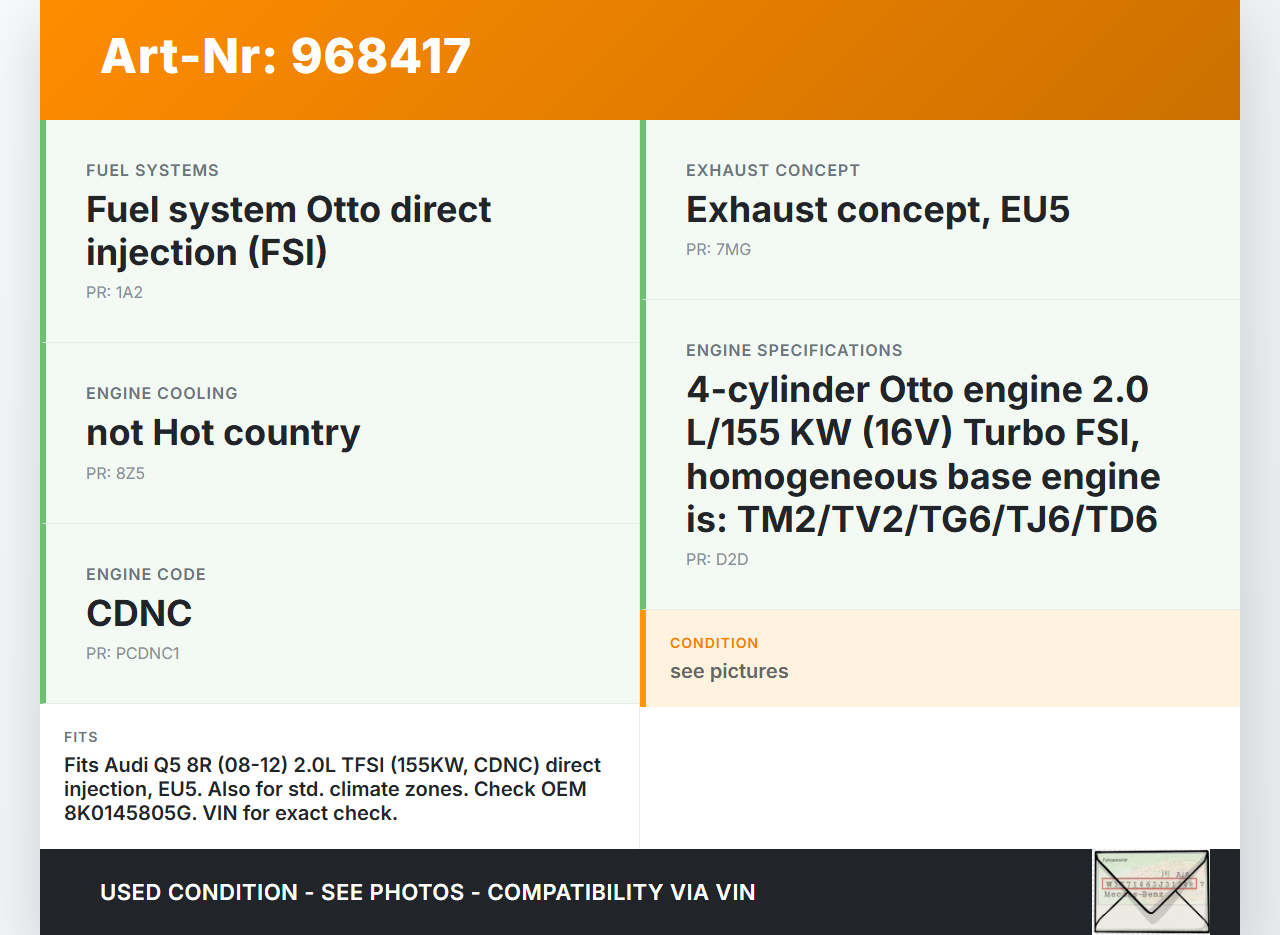Click the orange CONDITION label
The height and width of the screenshot is (935, 1280).
tap(714, 643)
